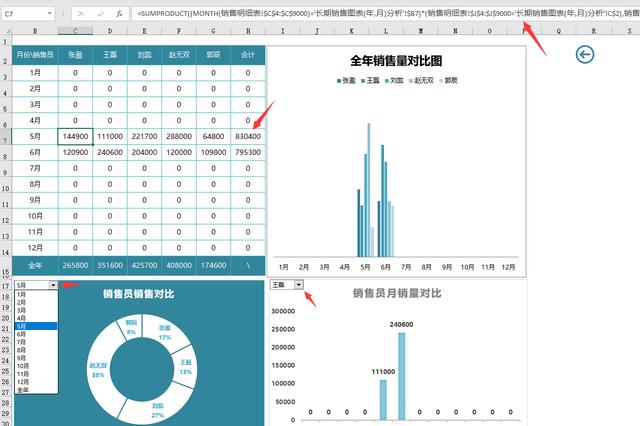
Task: Click the formula bar cancel X icon
Action: tap(80, 15)
